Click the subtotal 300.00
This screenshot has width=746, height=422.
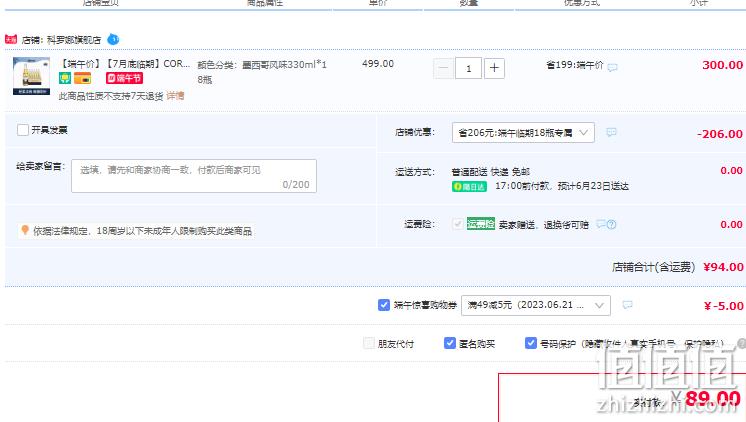(722, 65)
